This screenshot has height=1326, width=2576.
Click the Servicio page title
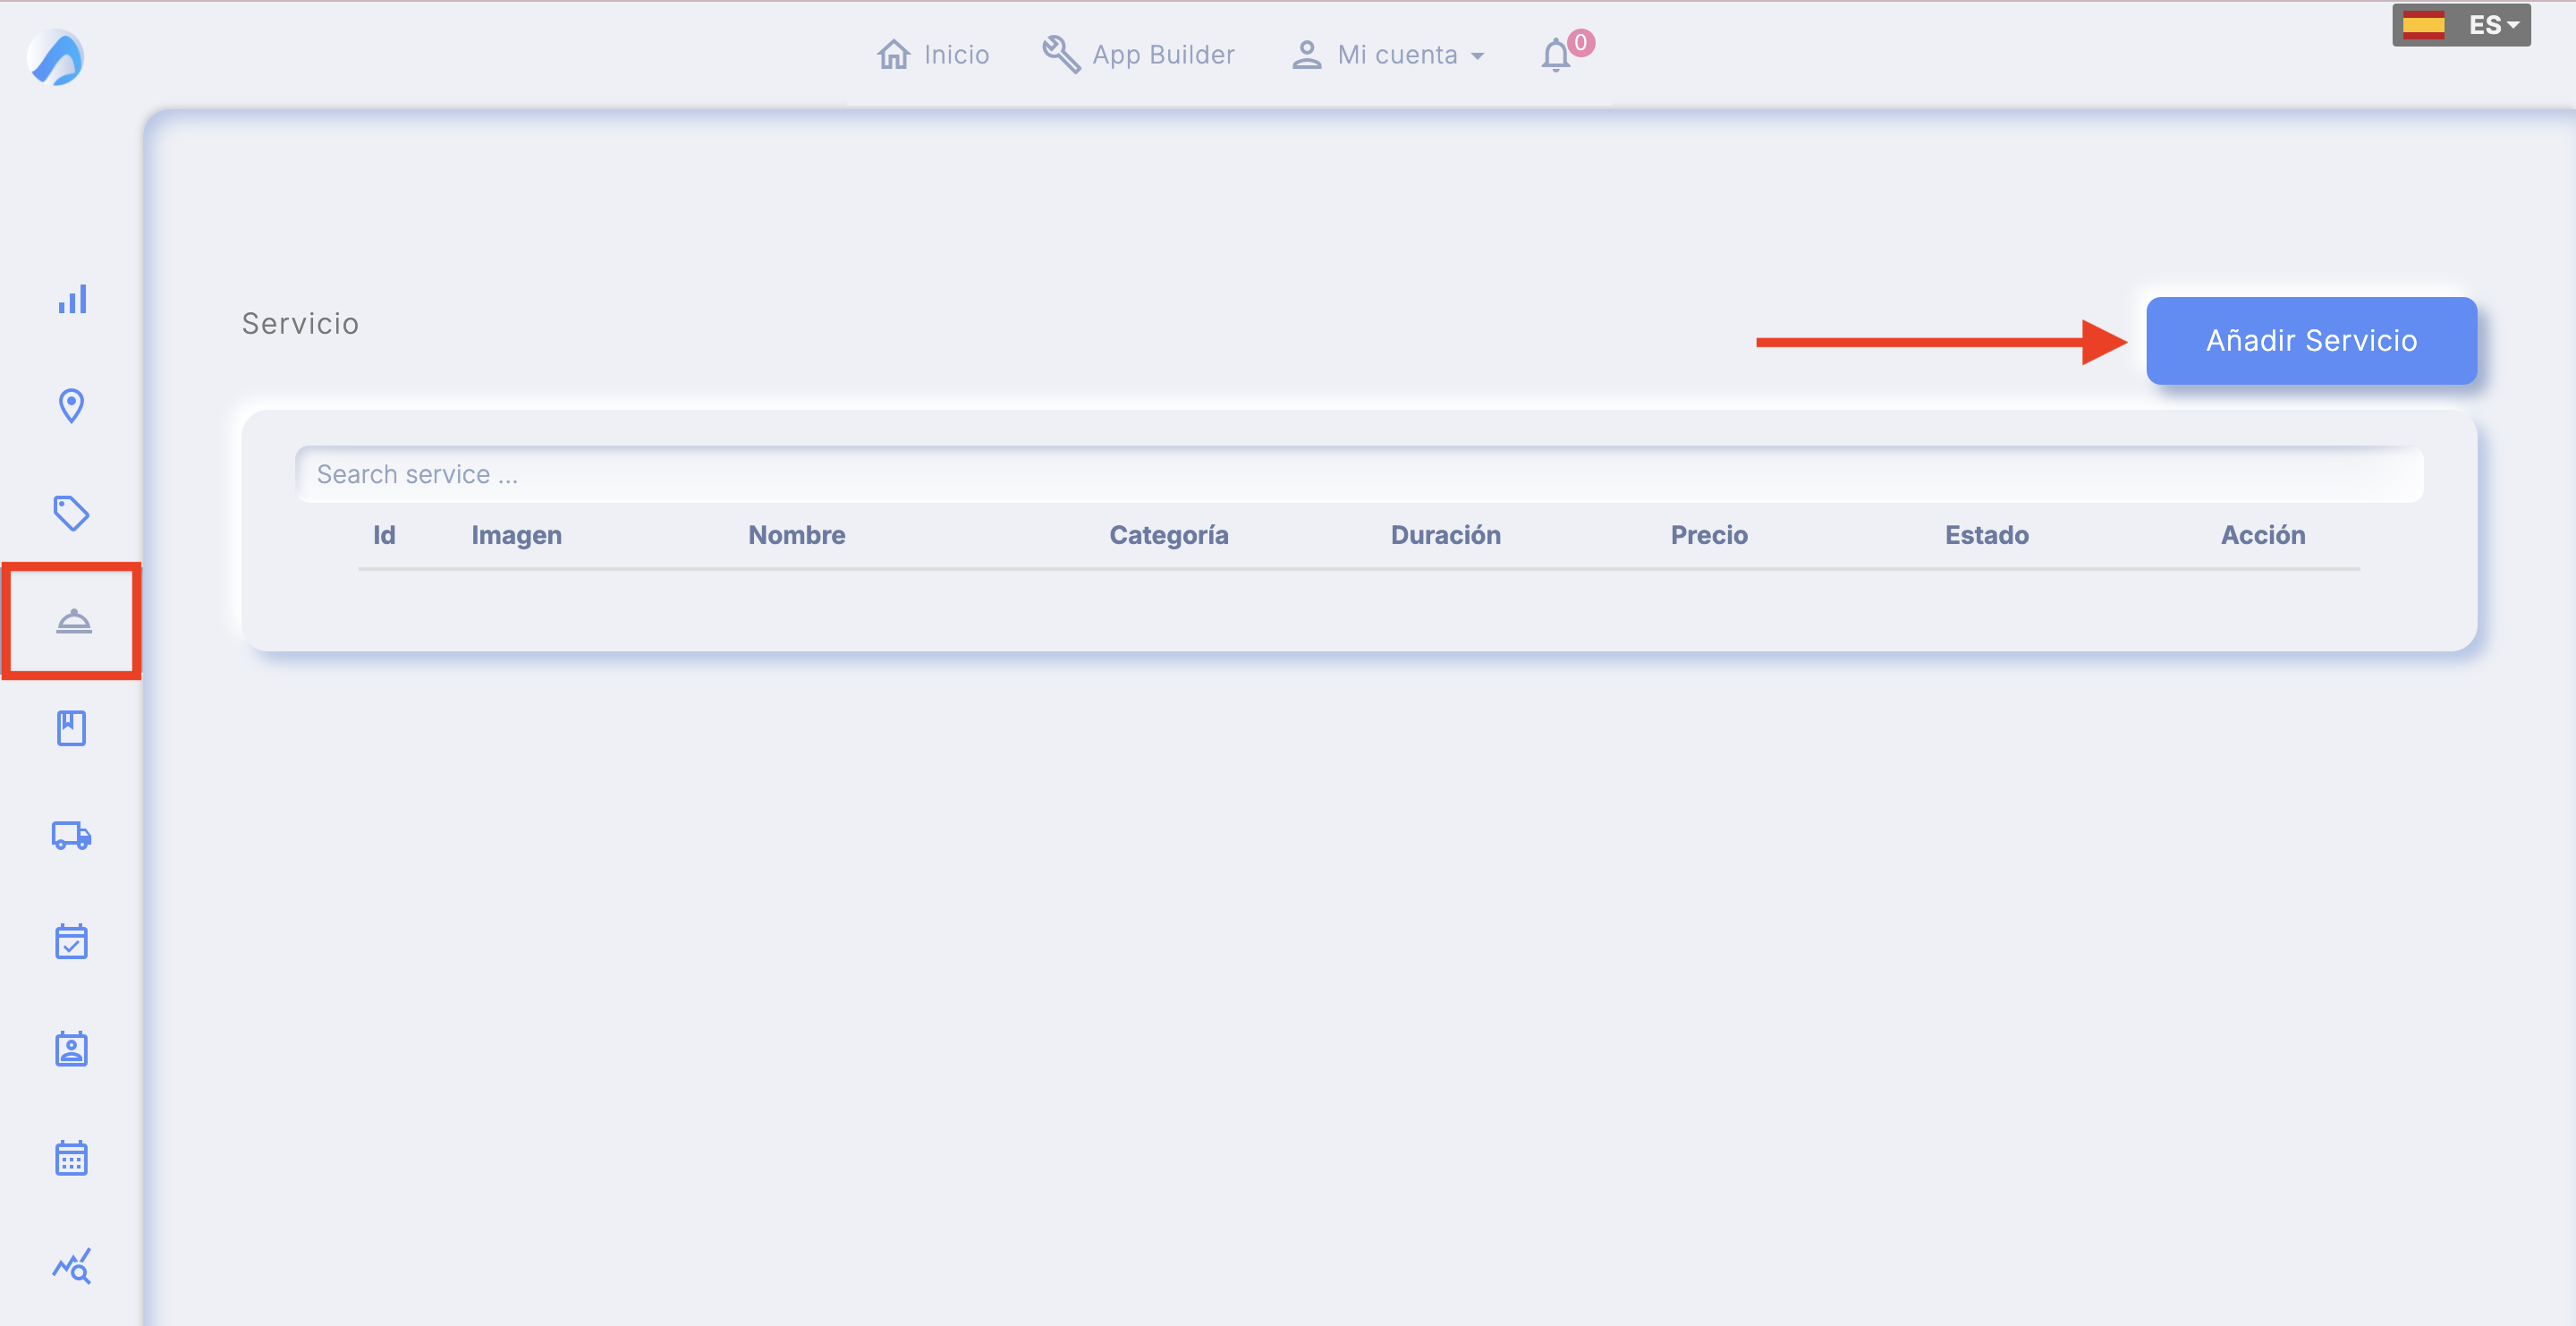point(300,324)
